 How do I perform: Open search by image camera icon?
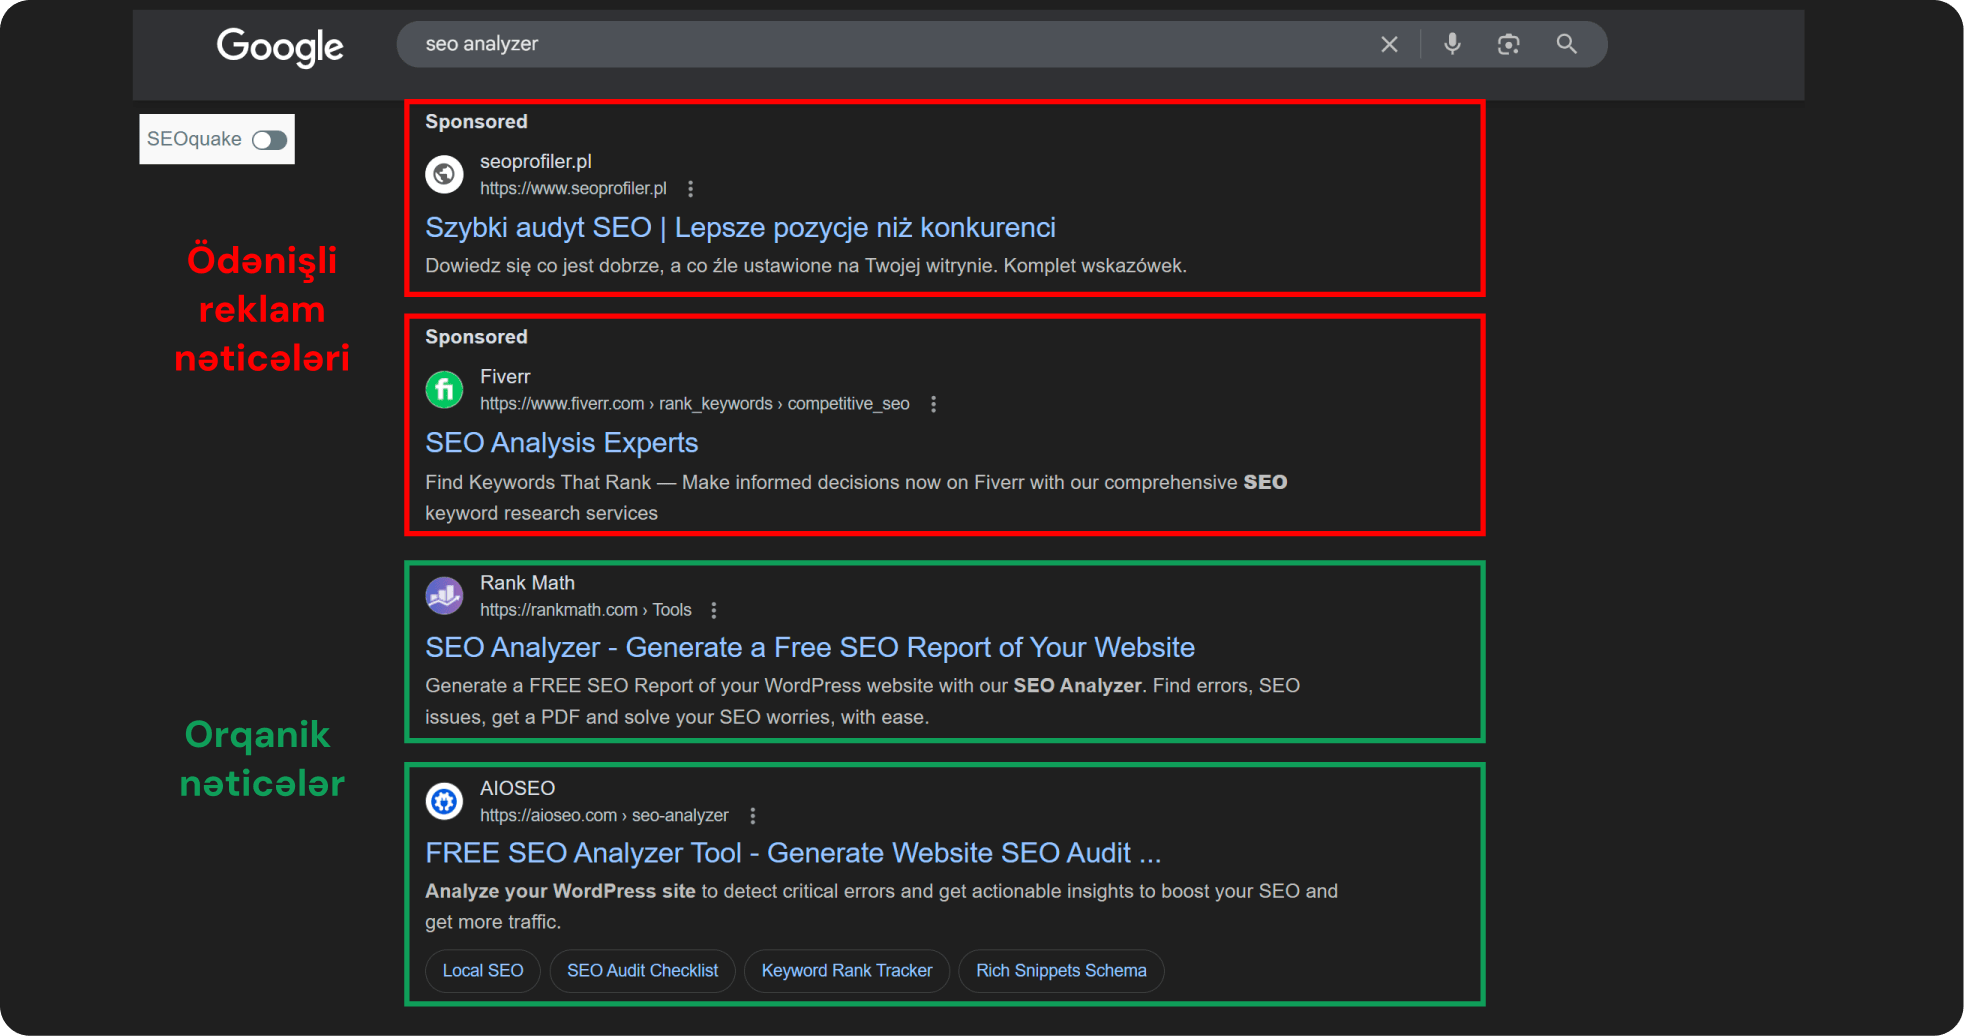click(1508, 44)
